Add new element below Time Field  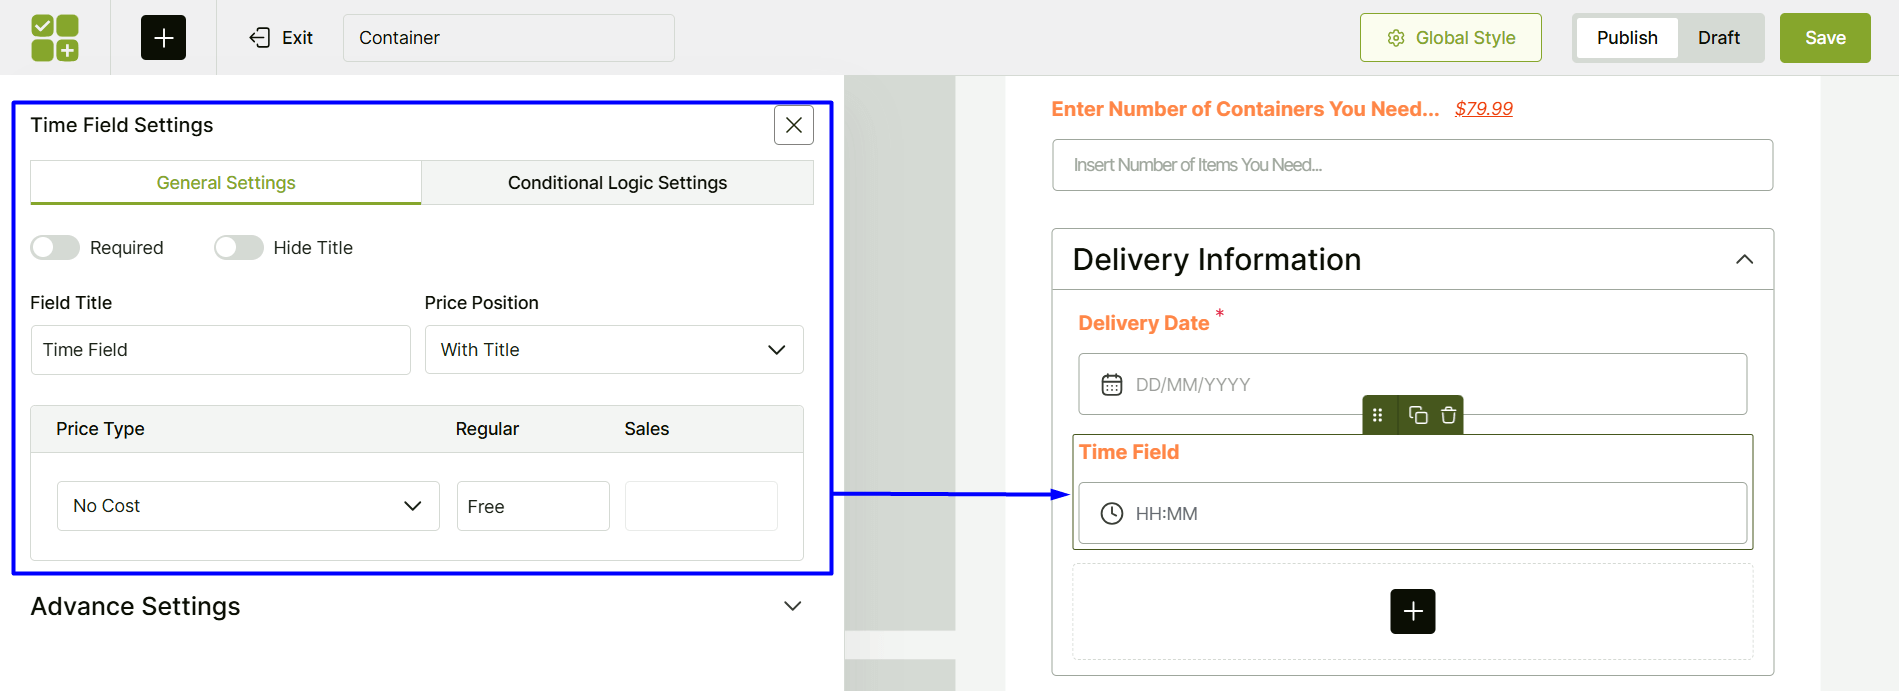point(1412,611)
